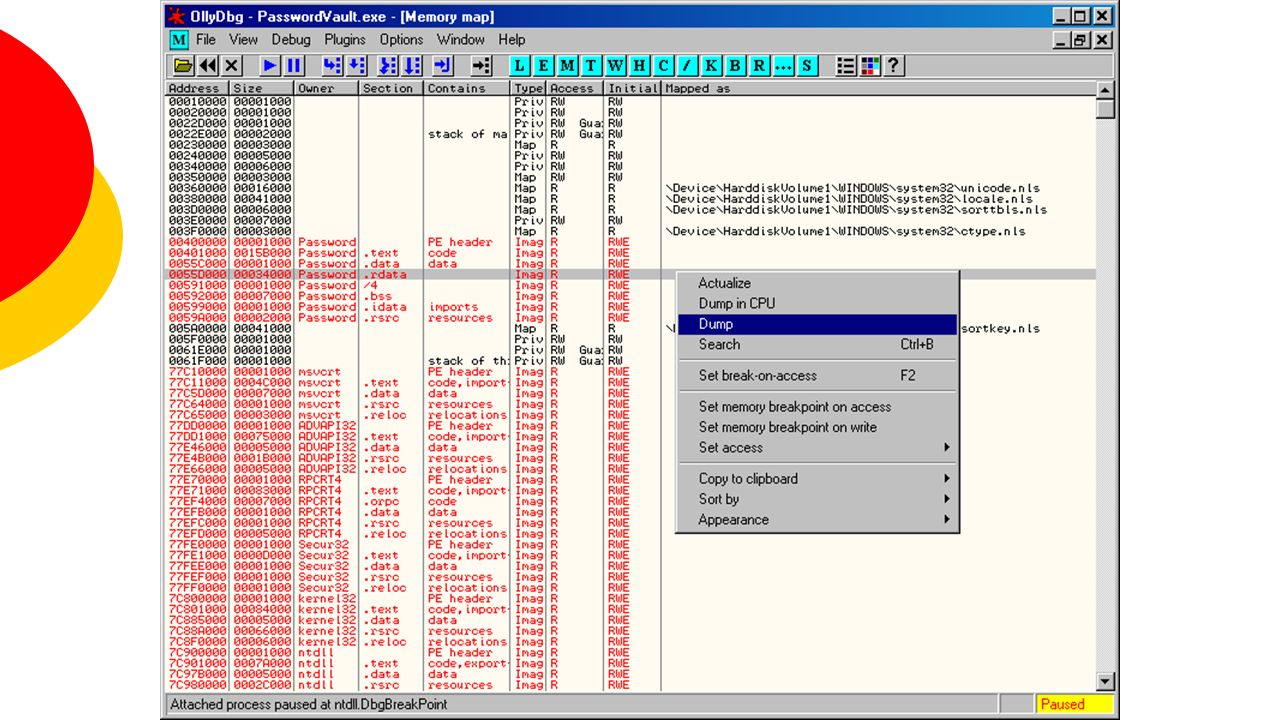Open the Debug menu
1280x720 pixels.
pos(291,40)
